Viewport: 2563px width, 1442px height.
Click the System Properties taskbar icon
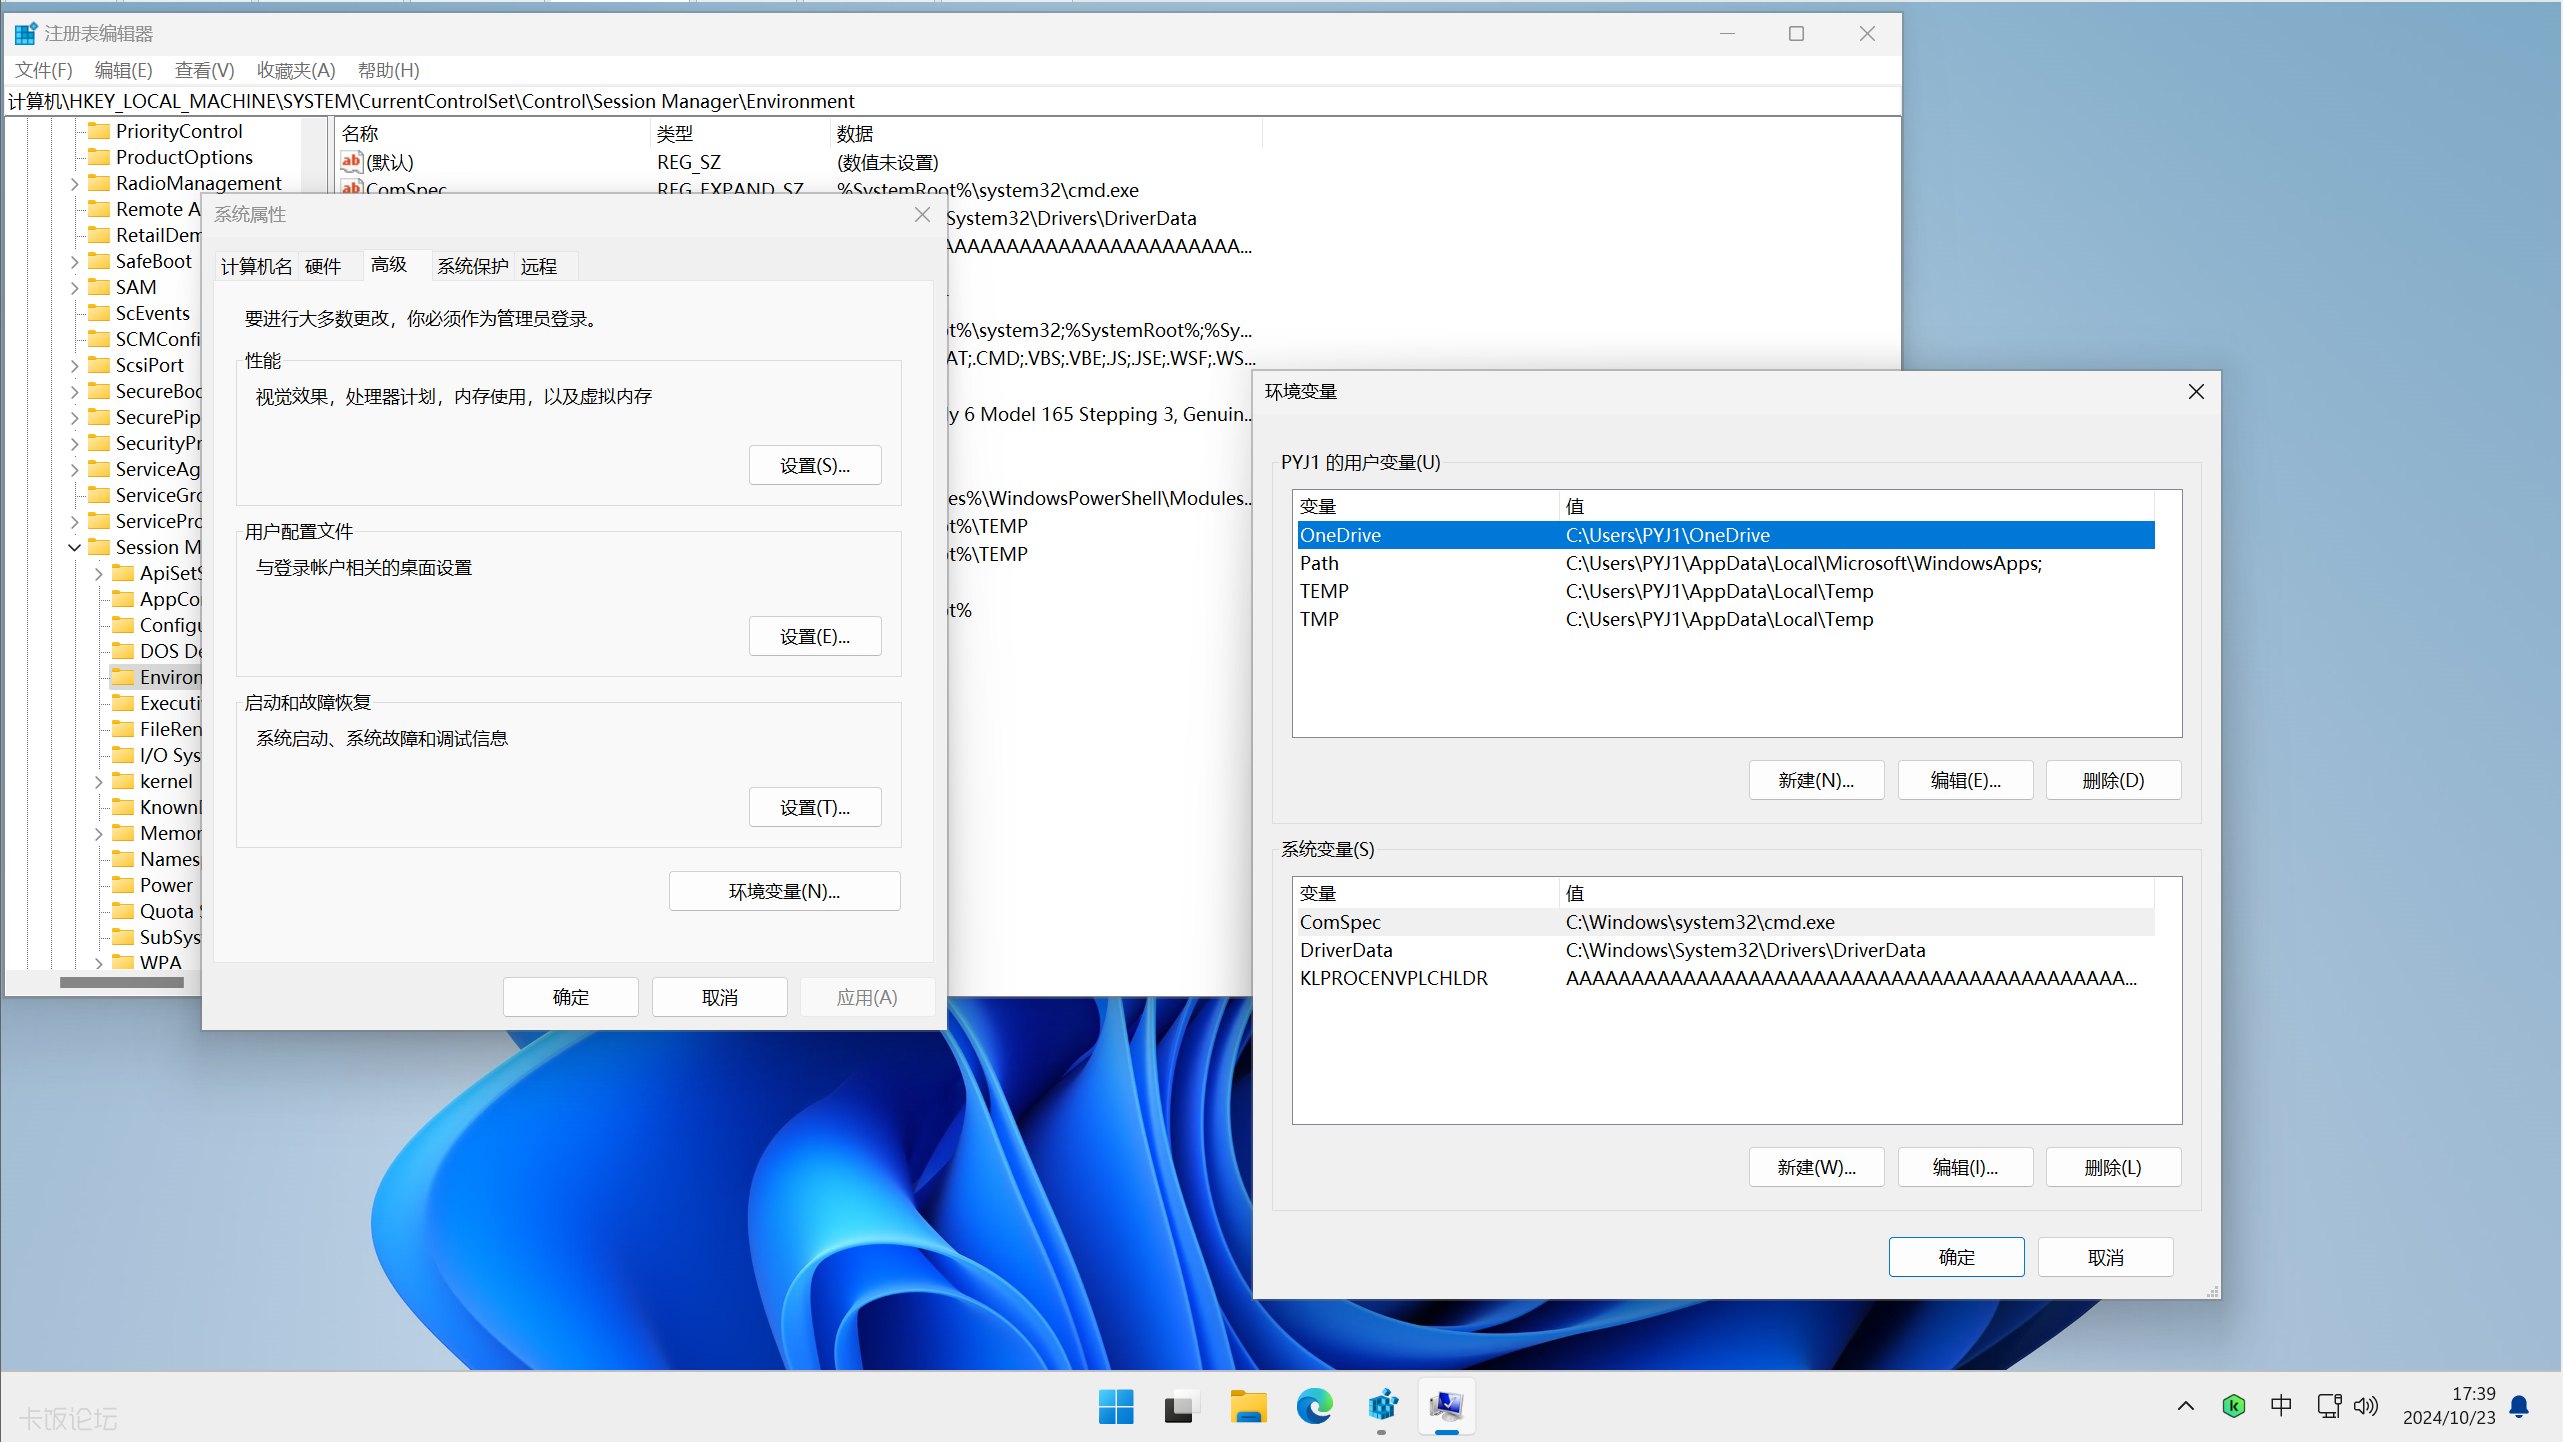coord(1447,1407)
